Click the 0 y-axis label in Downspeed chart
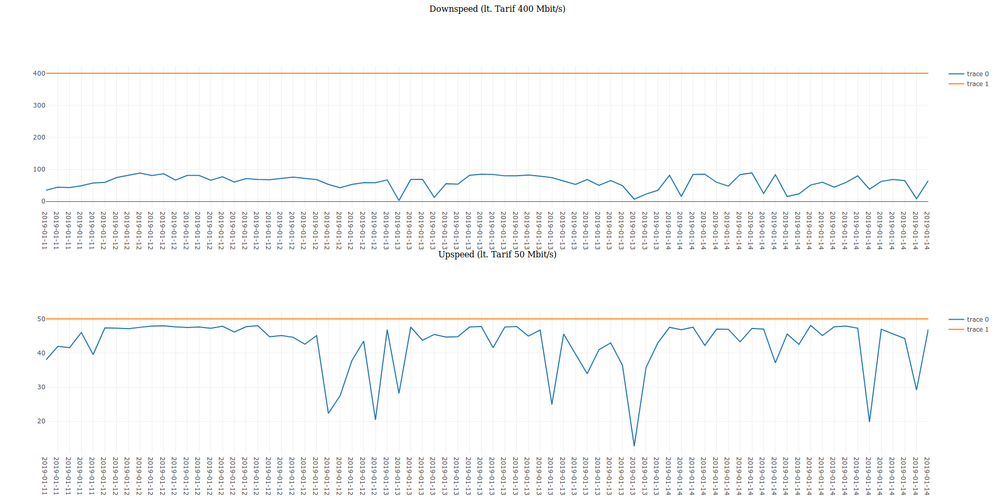 [x=42, y=201]
